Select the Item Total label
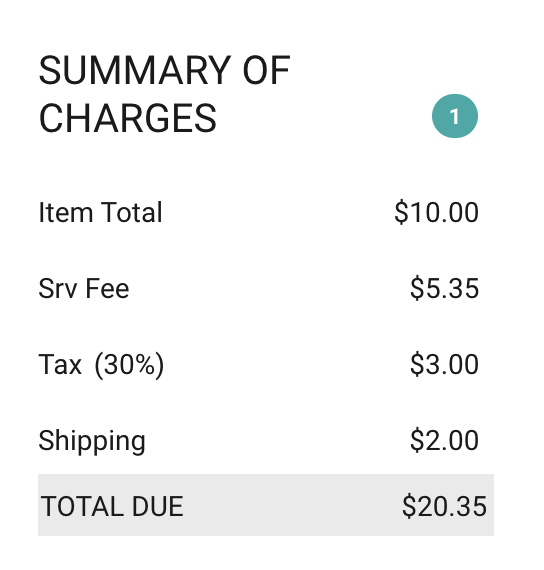 tap(100, 212)
